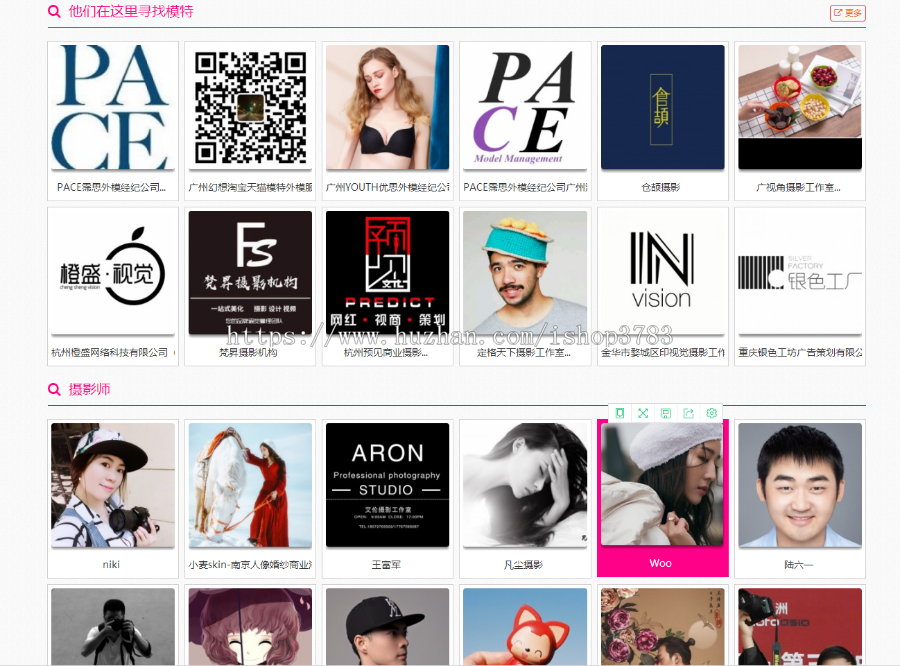Click the 重庆银色工坊广告策划有限公司 caption
This screenshot has height=666, width=900.
click(800, 353)
